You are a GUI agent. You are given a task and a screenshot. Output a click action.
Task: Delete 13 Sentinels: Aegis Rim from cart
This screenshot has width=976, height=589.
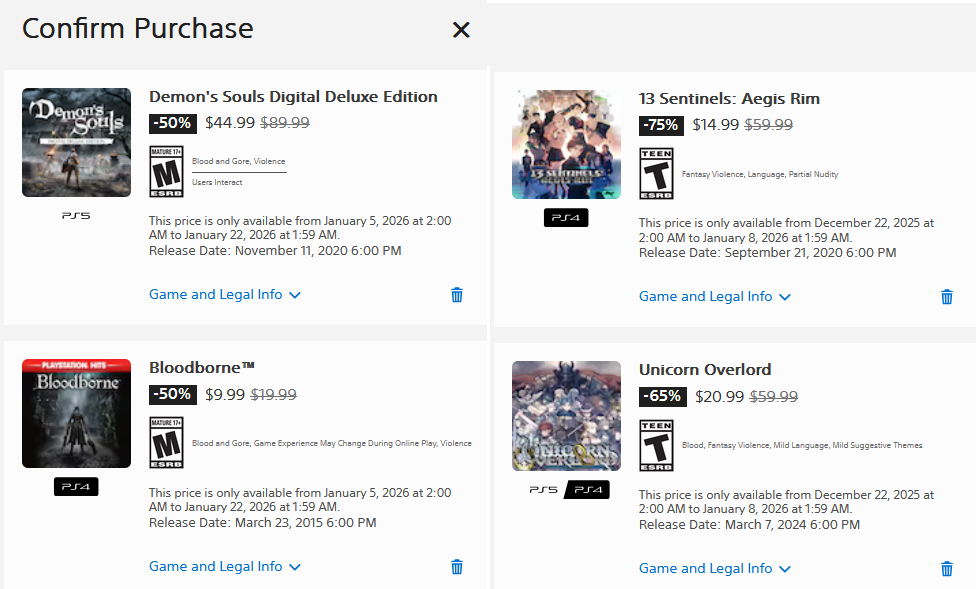pyautogui.click(x=947, y=297)
